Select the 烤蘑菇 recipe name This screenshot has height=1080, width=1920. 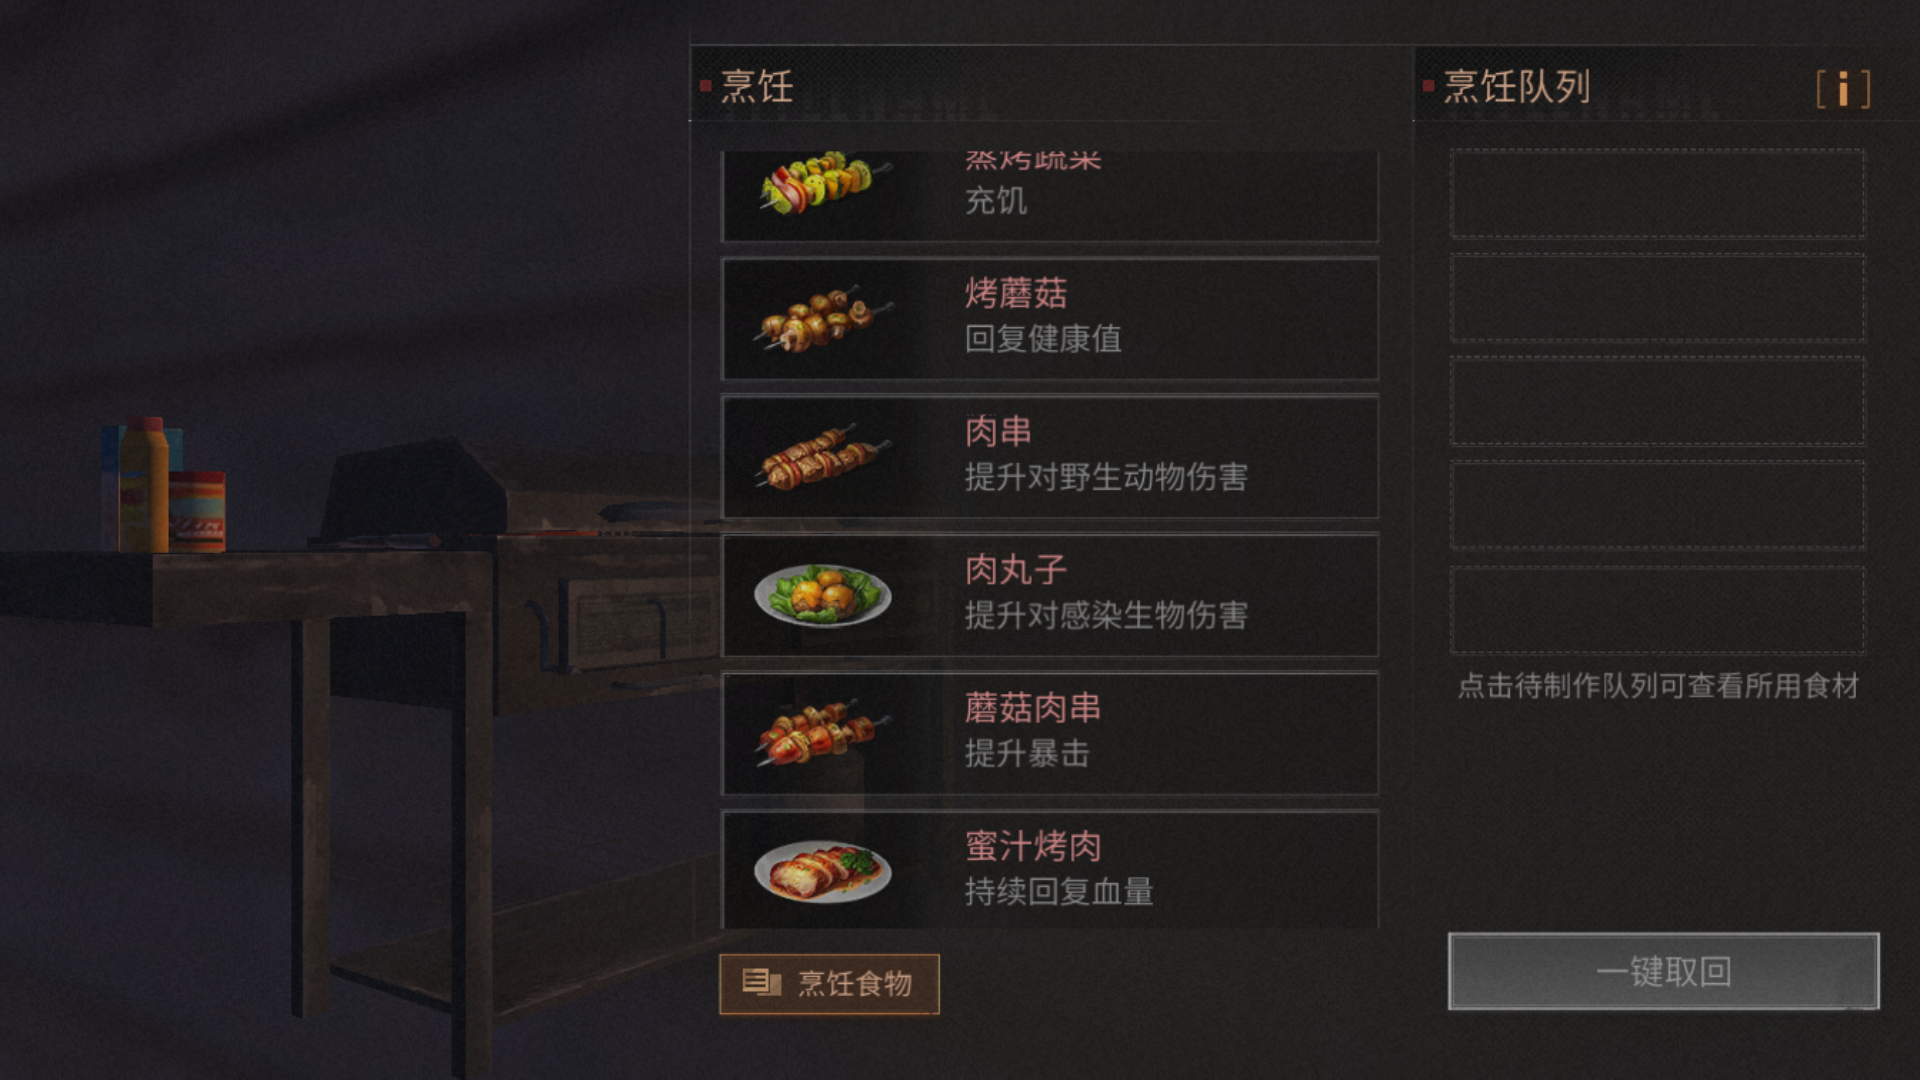tap(1015, 293)
